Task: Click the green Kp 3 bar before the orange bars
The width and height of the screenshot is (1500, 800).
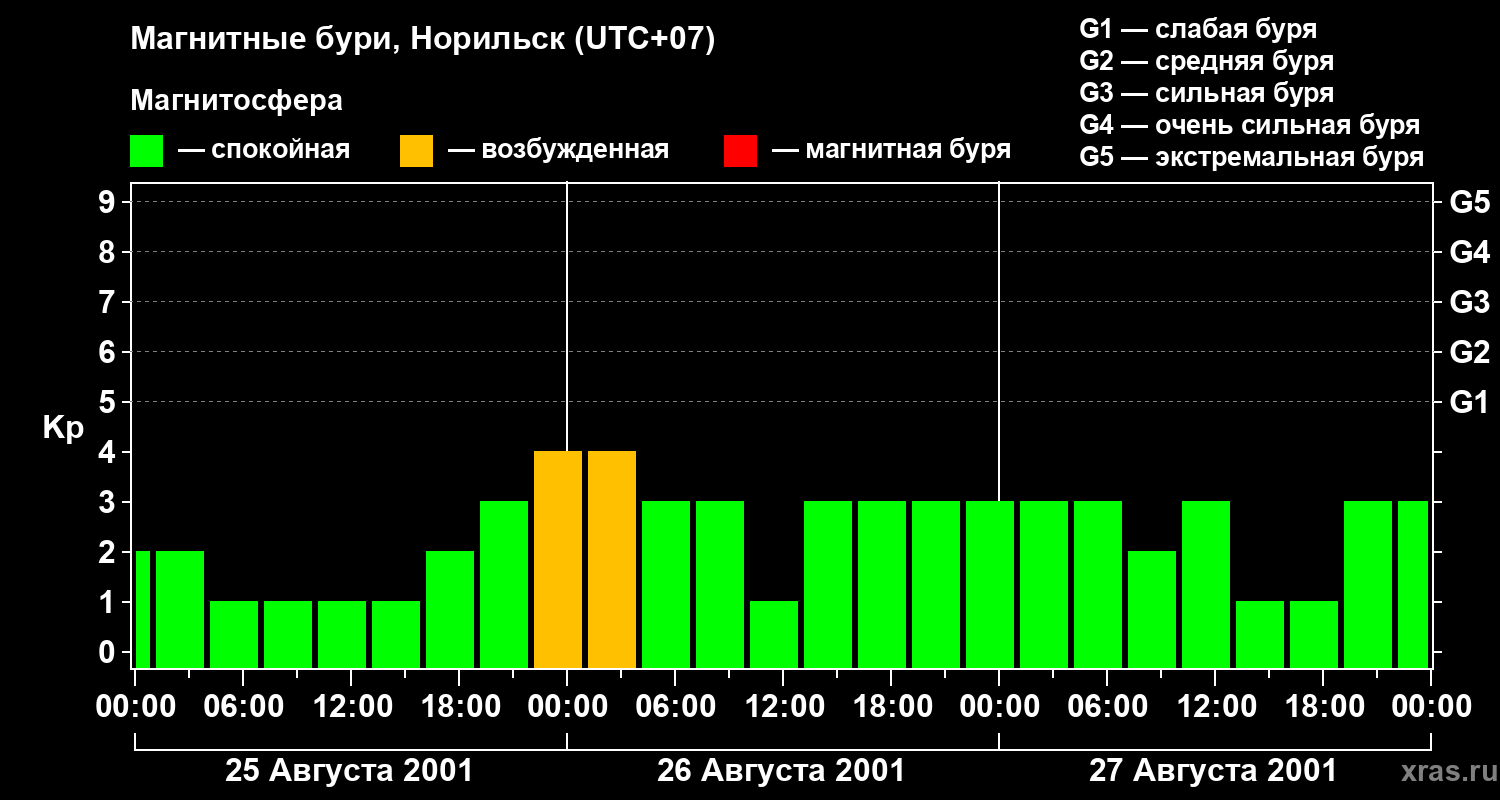Action: (x=504, y=584)
